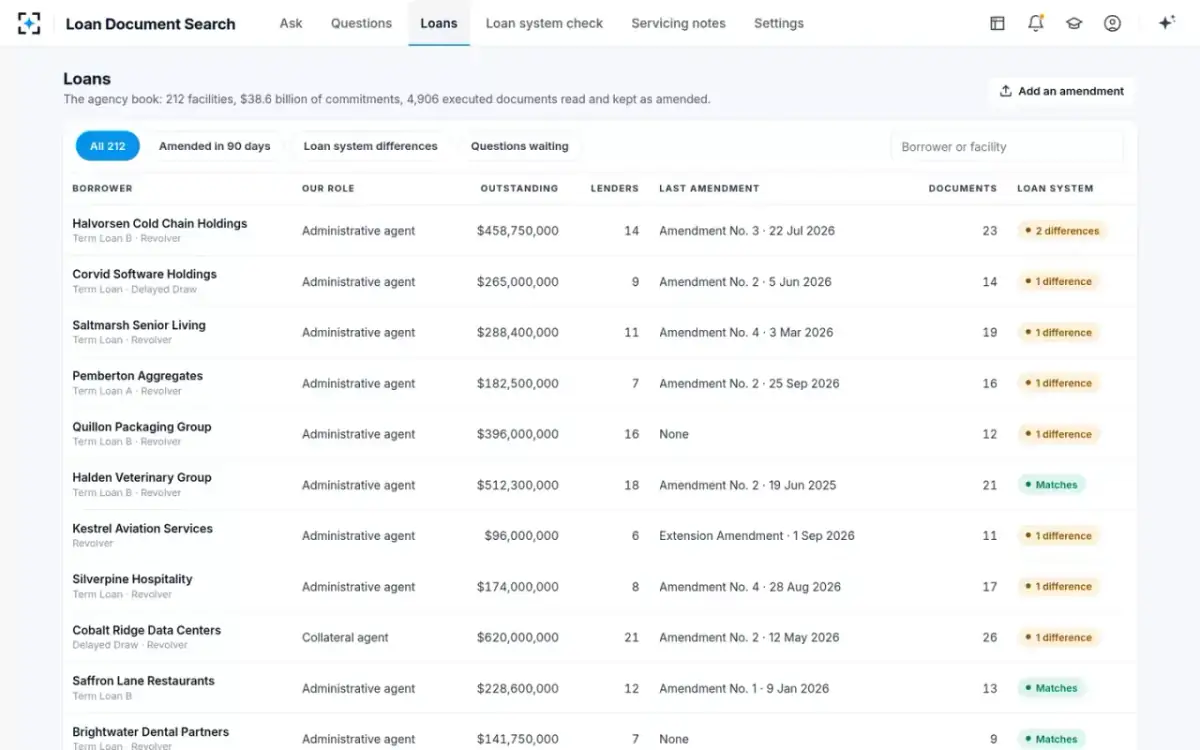Click Silverpine Hospitality's 1 difference badge
This screenshot has width=1200, height=750.
[1059, 587]
